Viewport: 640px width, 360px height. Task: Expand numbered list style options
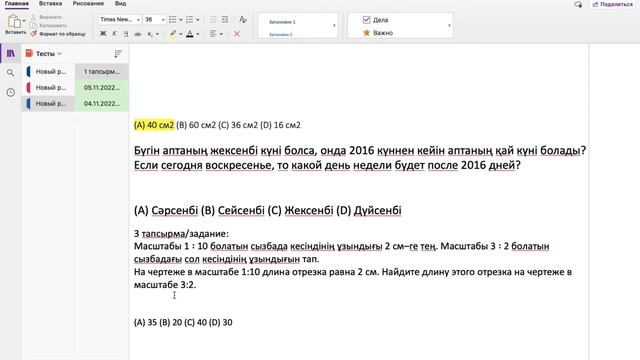click(198, 20)
